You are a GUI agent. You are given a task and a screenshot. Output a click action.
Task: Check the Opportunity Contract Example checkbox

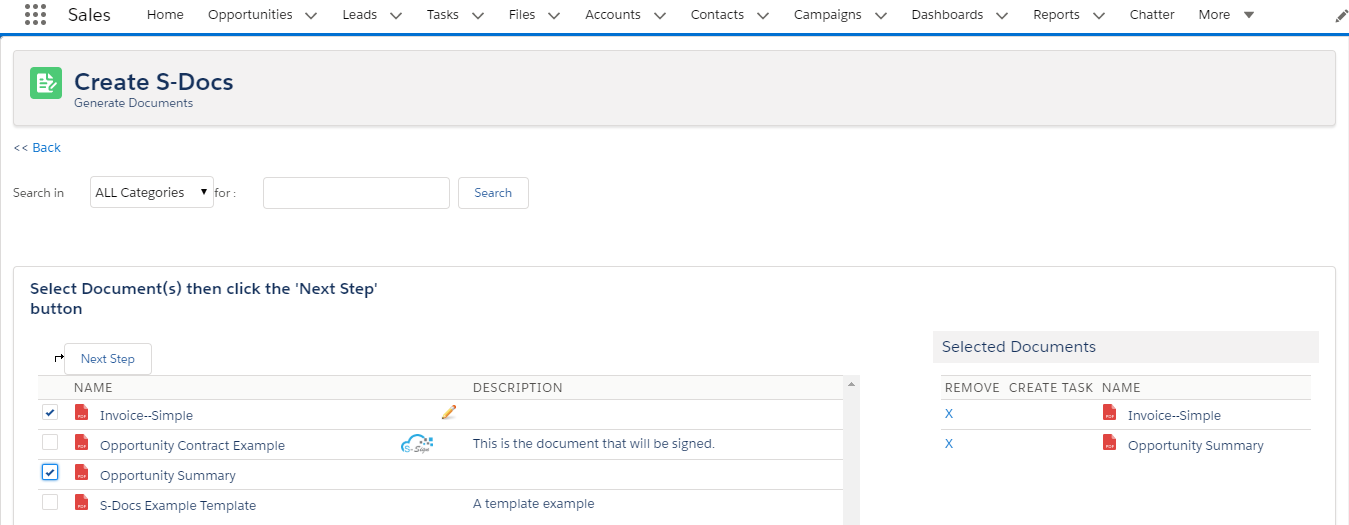coord(50,442)
